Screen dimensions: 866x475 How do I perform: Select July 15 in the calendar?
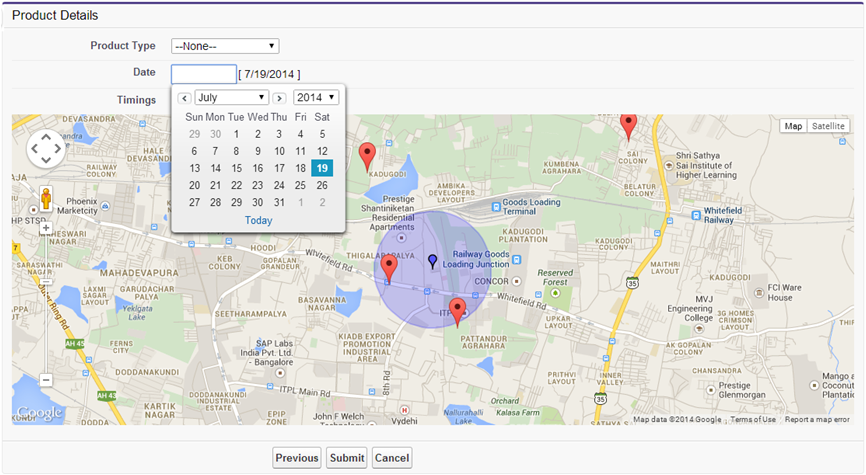point(236,168)
